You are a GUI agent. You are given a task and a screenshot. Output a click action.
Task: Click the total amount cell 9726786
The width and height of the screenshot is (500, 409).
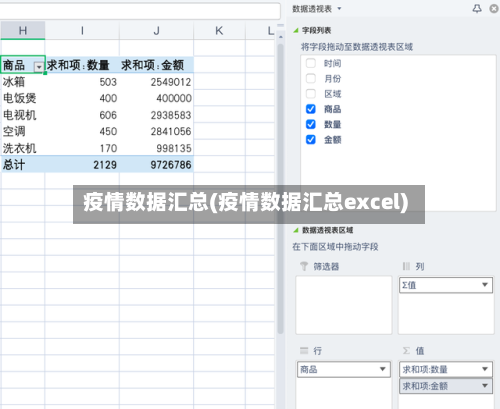[156, 164]
